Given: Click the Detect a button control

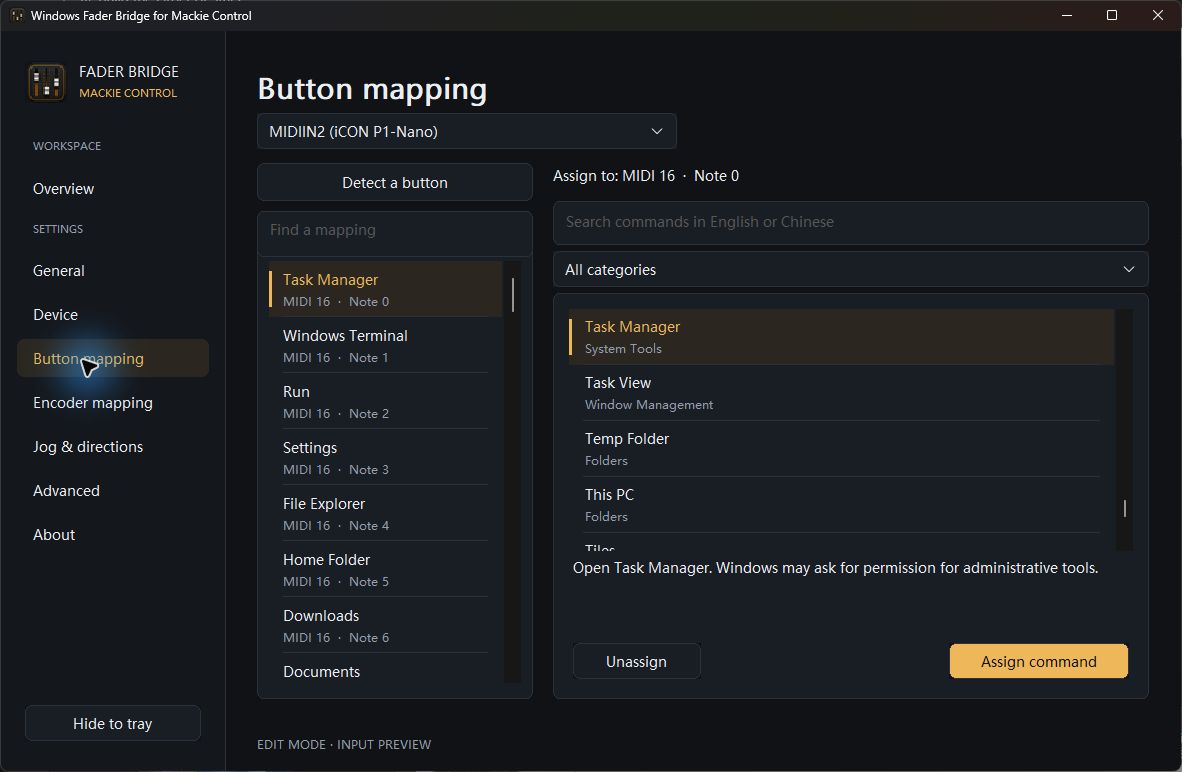Looking at the screenshot, I should (395, 182).
